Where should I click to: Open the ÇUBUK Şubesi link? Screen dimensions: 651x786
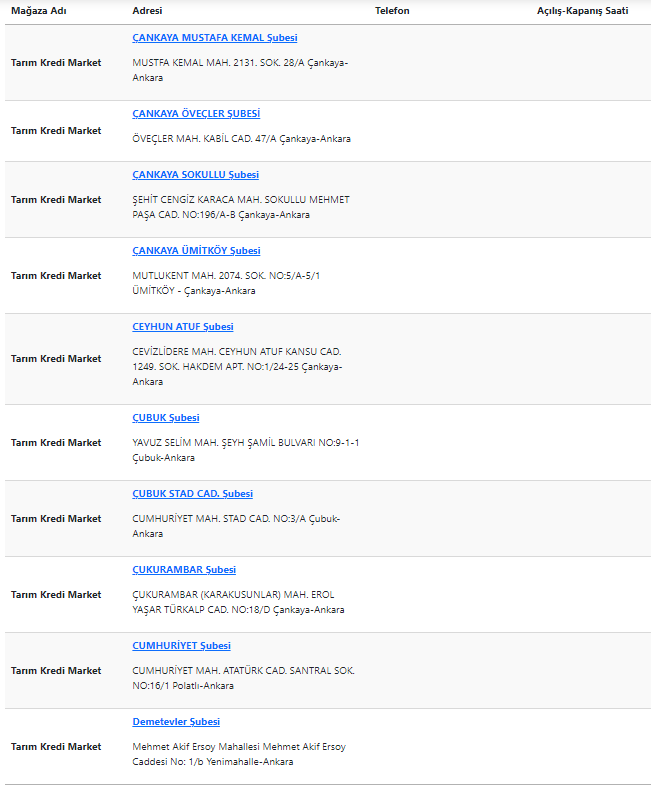click(x=166, y=418)
